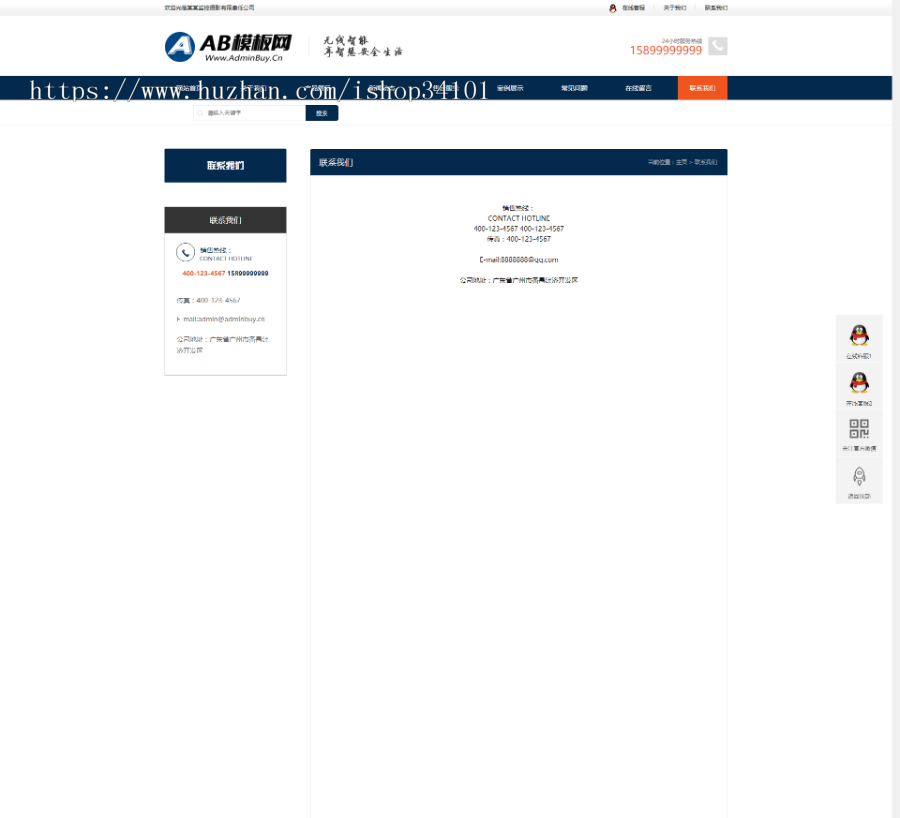Click the magnifier icon in the search box
Viewport: 900px width, 818px height.
[200, 112]
